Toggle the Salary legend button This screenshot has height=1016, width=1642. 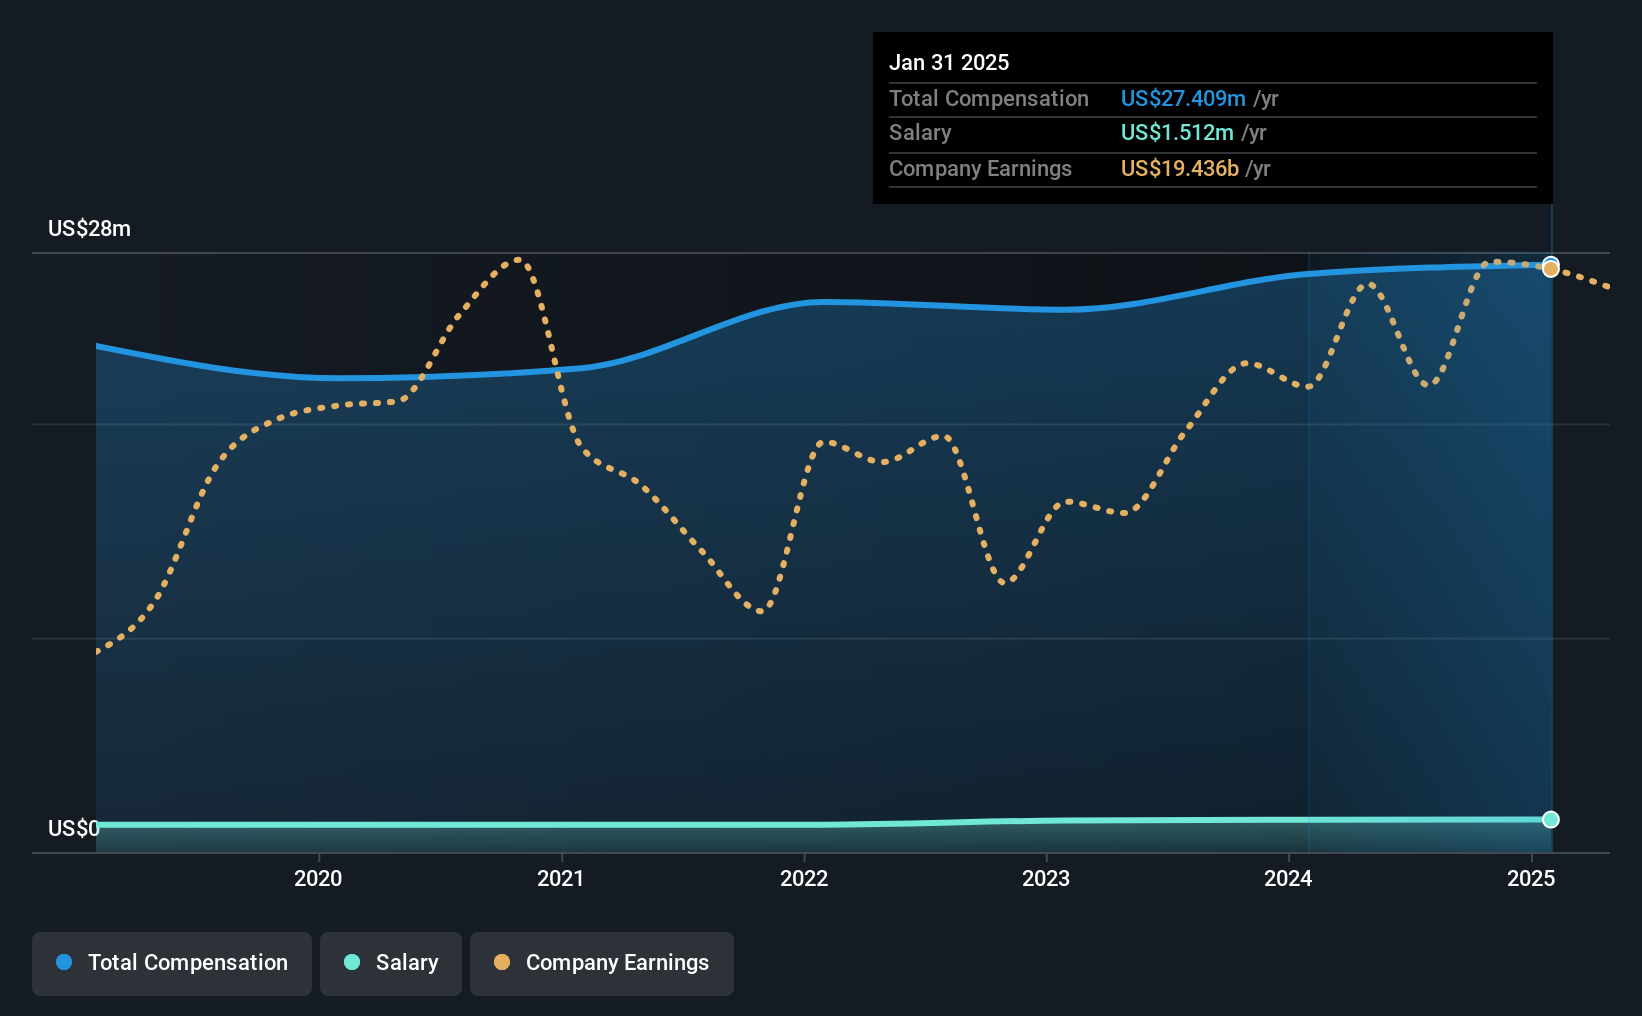tap(391, 963)
